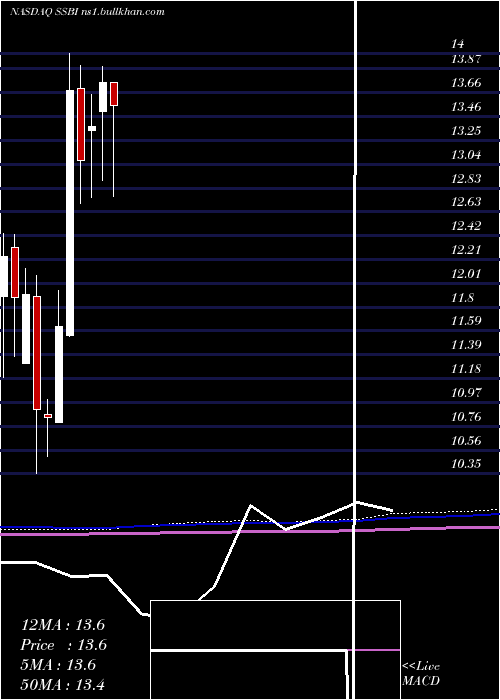Click the small white candle near 13.25
Image resolution: width=500 pixels, height=700 pixels.
pyautogui.click(x=92, y=128)
